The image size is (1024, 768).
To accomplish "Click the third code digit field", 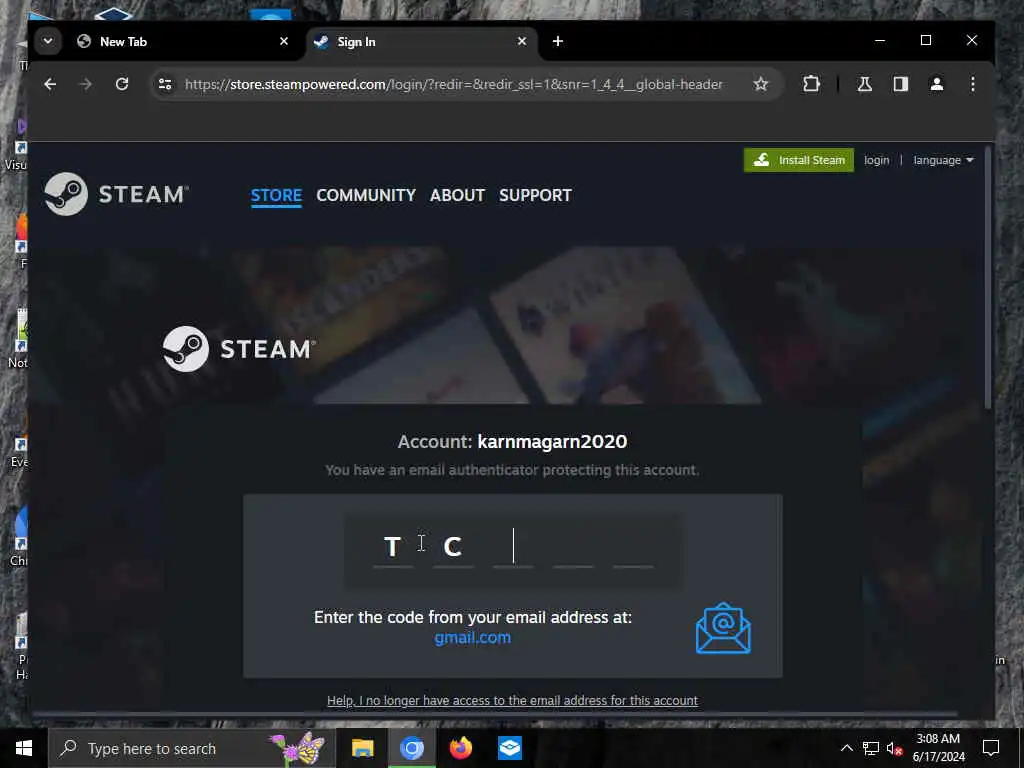I will [513, 547].
